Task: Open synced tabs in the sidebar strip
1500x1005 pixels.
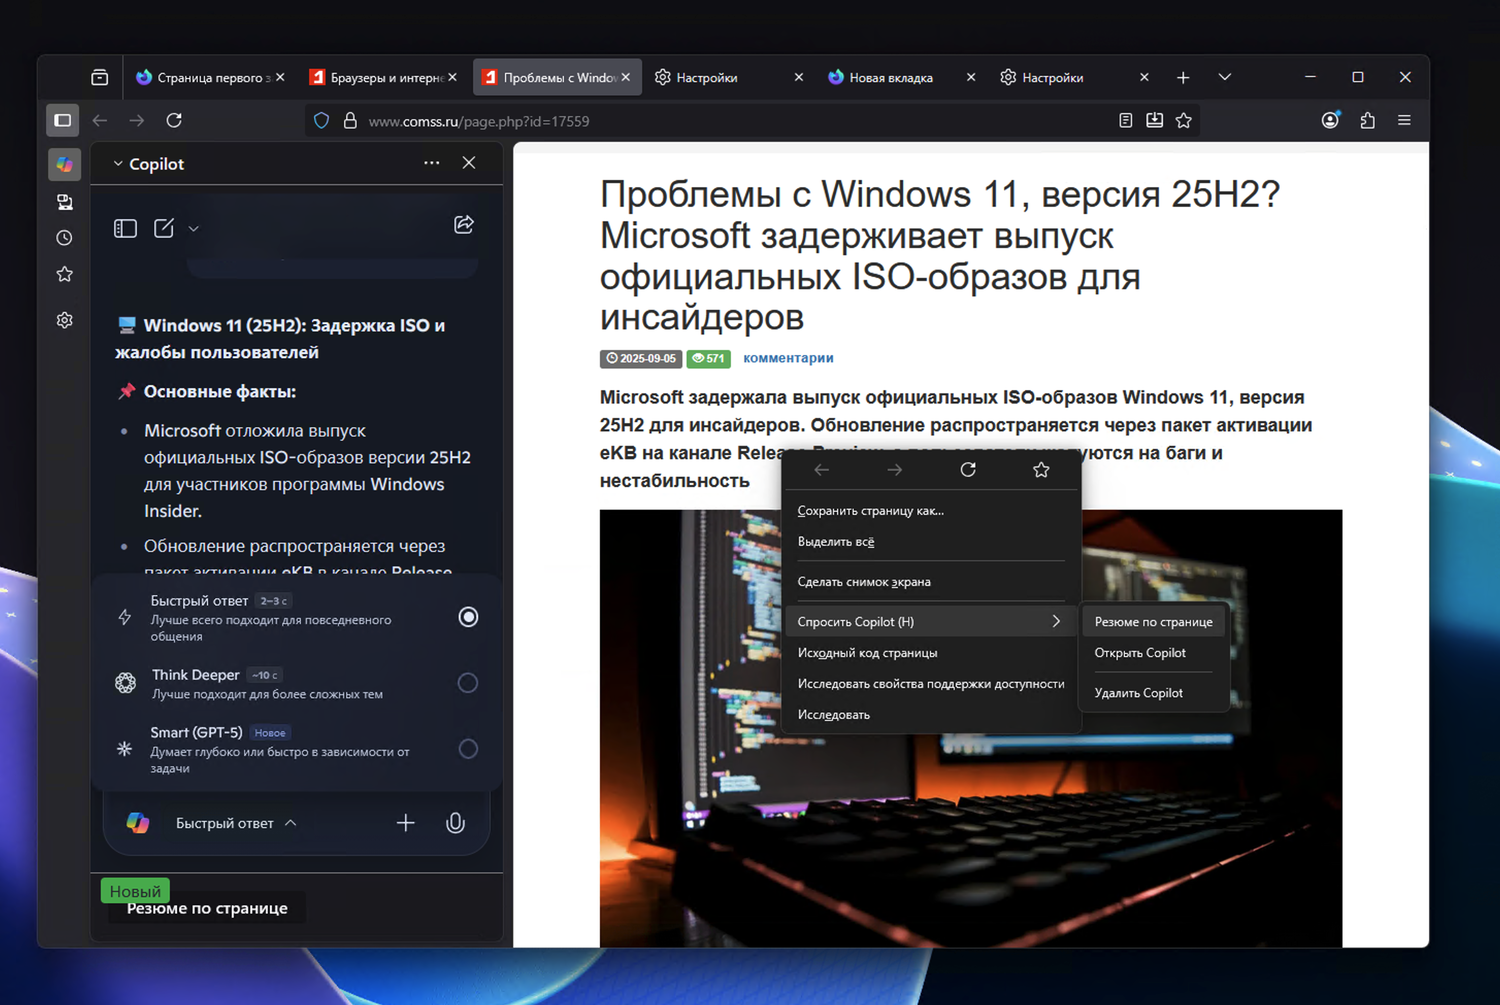Action: click(65, 202)
